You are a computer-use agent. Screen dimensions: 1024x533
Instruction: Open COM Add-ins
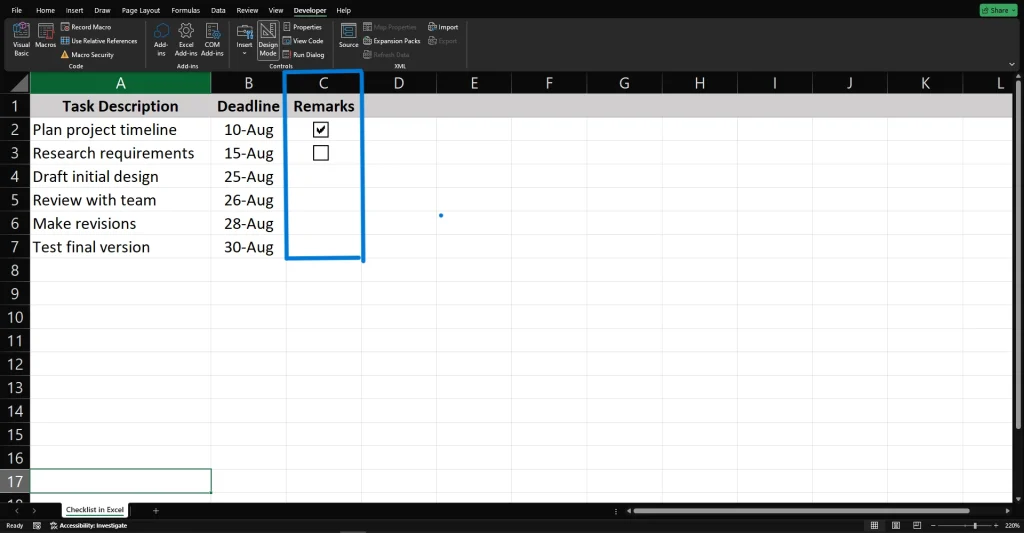(212, 39)
